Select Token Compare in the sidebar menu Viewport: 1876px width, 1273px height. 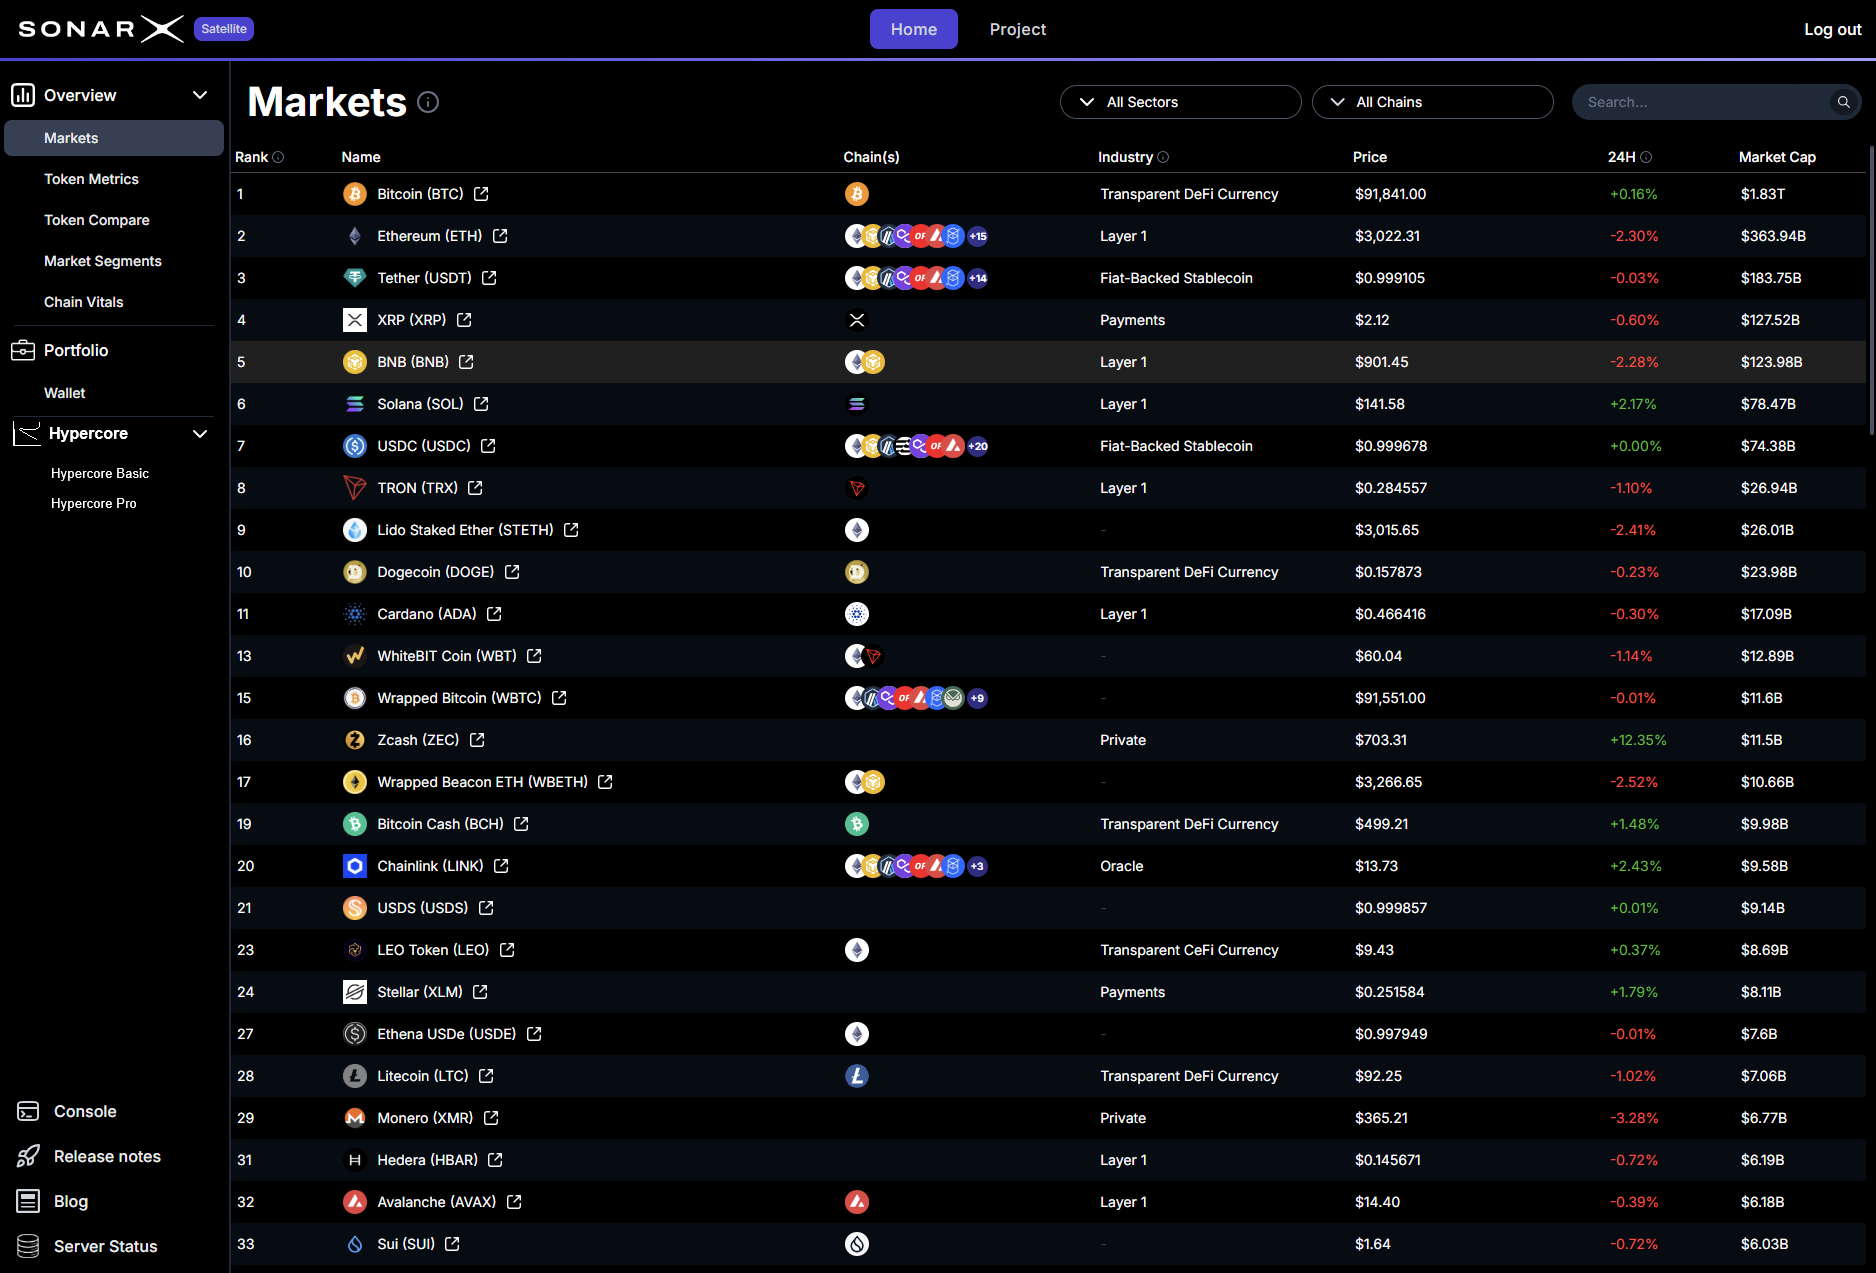pos(96,219)
